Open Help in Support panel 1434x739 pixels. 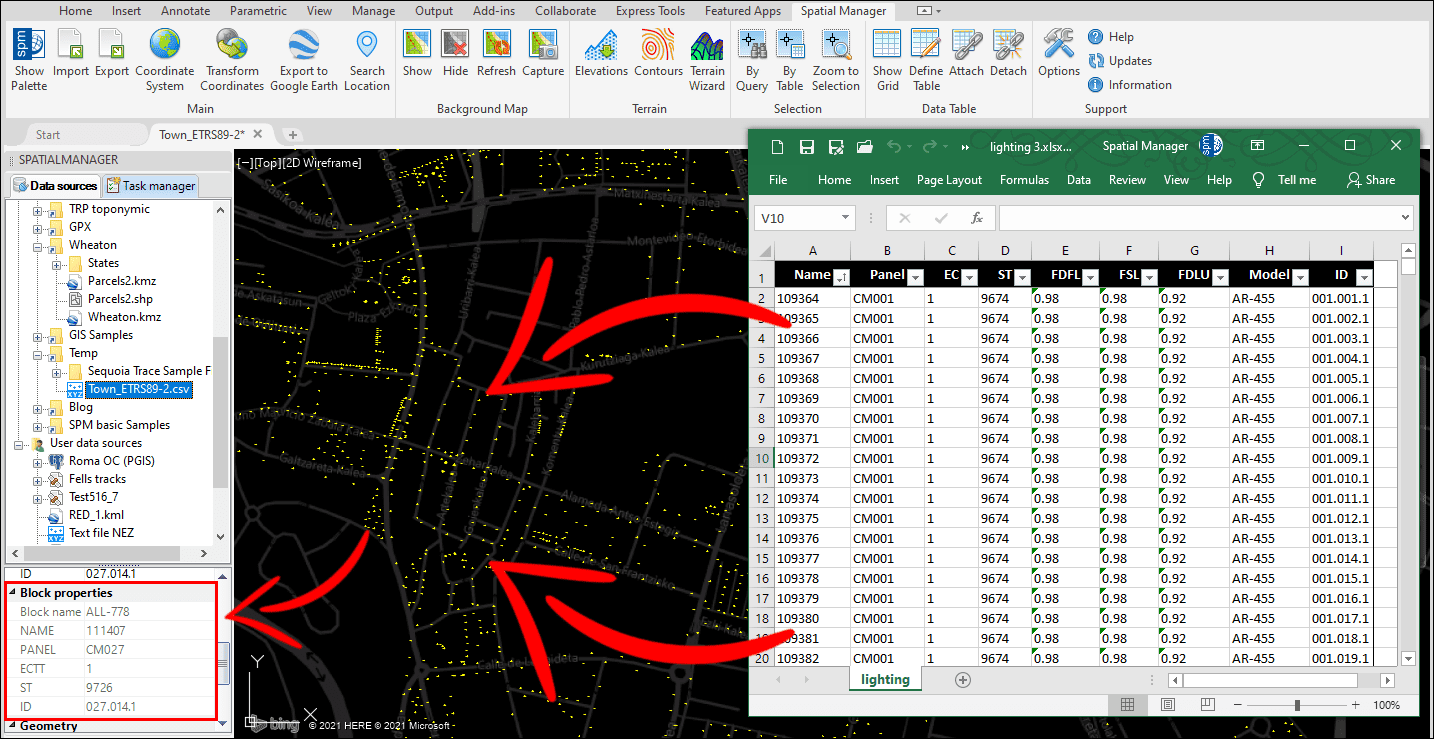[x=1111, y=37]
